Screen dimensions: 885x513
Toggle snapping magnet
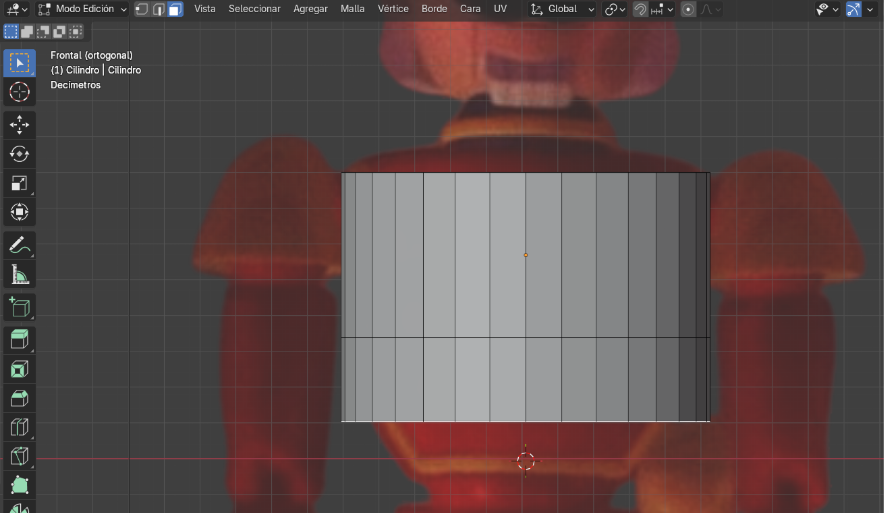pos(640,9)
